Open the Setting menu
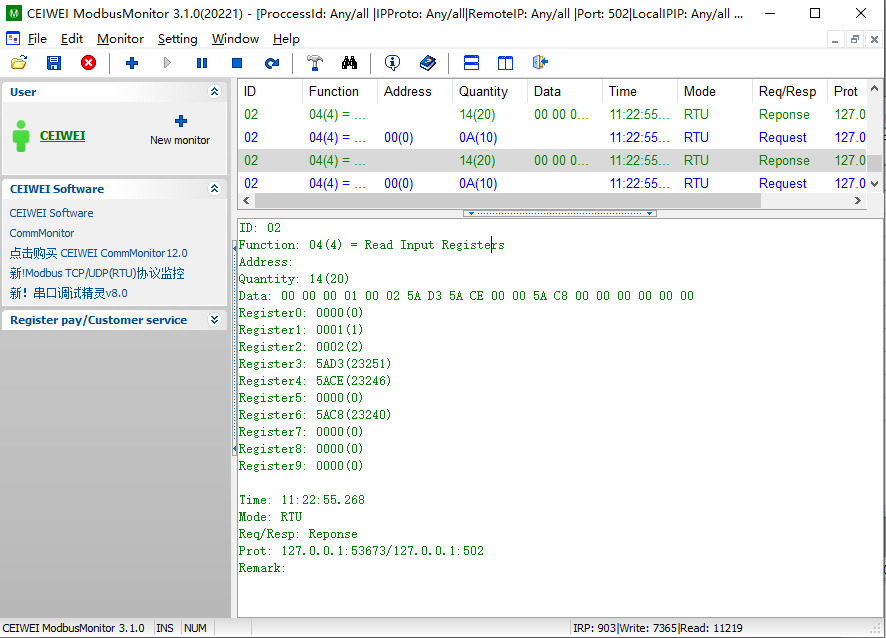This screenshot has height=638, width=886. coord(177,39)
